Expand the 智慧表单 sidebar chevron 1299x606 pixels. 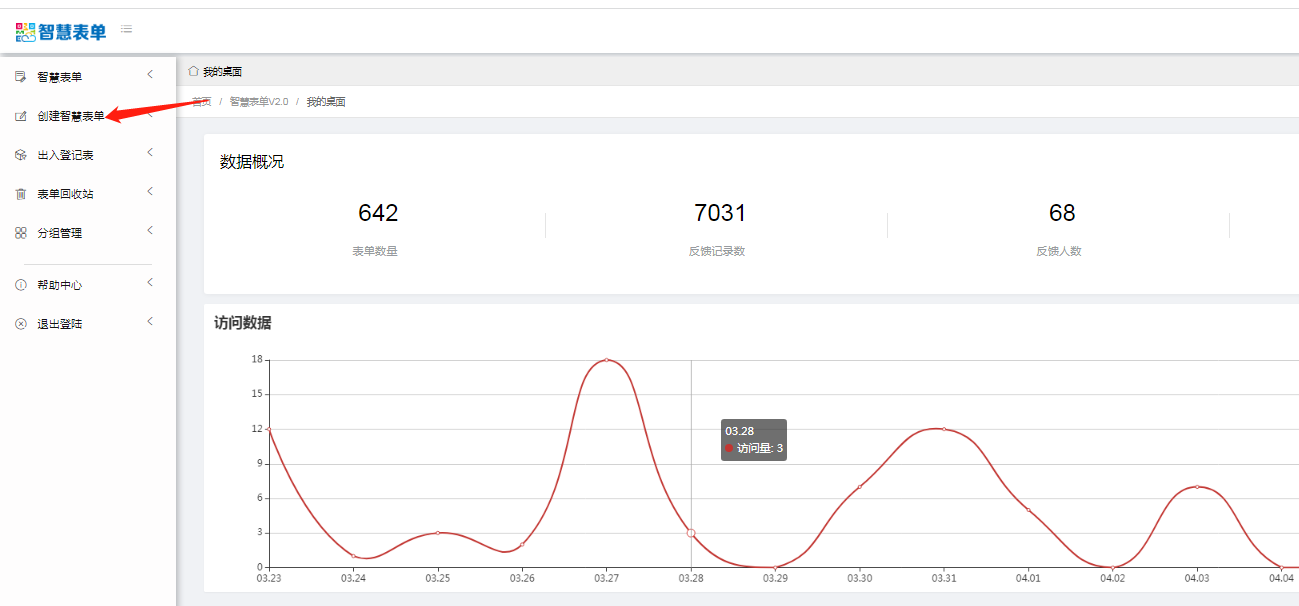(150, 75)
